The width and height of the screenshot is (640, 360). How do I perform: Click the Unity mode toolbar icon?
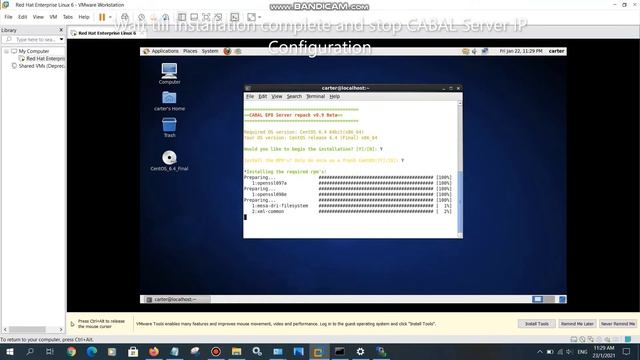click(218, 17)
